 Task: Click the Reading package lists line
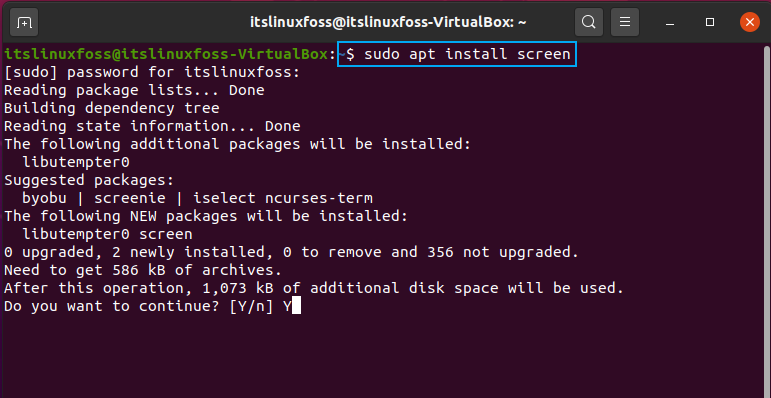click(134, 91)
